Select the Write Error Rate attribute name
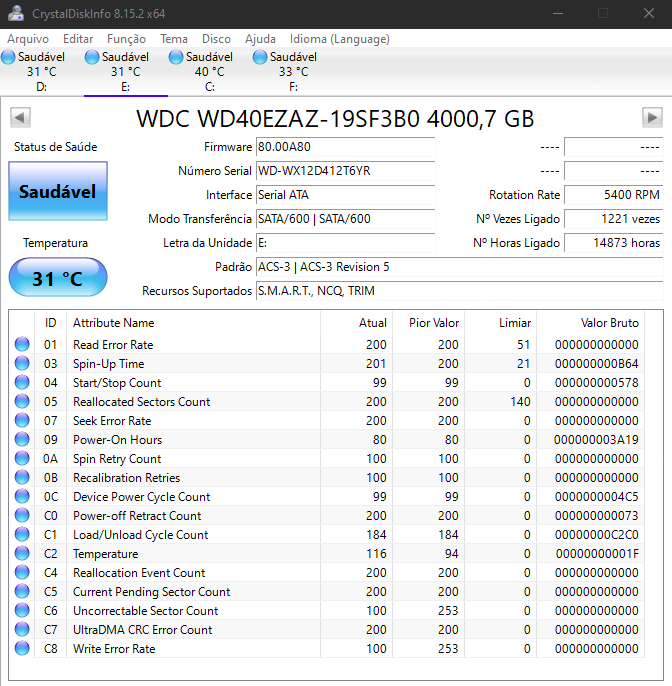This screenshot has height=686, width=672. [114, 649]
